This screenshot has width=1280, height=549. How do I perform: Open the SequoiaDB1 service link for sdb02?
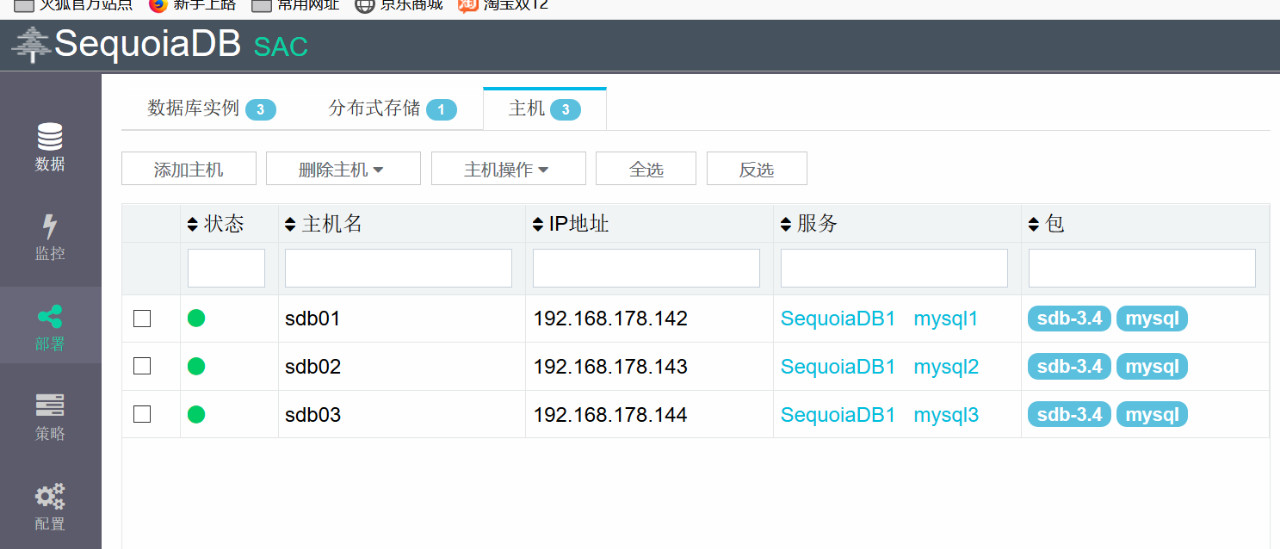click(838, 367)
